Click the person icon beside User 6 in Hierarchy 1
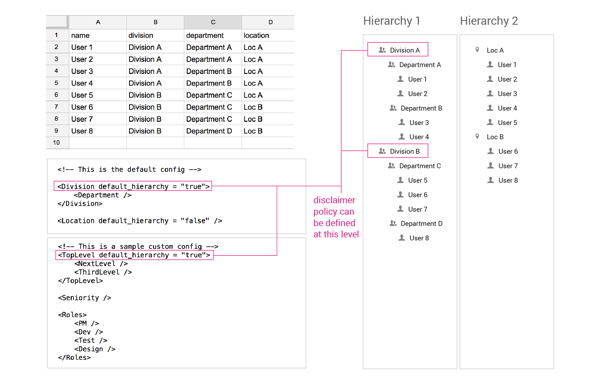600x384 pixels. (400, 194)
